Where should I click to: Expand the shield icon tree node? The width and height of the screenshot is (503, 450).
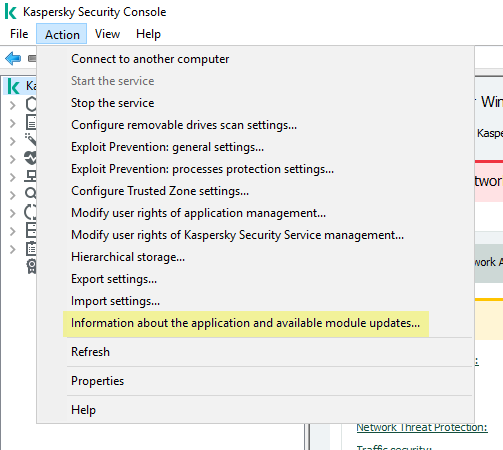click(x=13, y=105)
